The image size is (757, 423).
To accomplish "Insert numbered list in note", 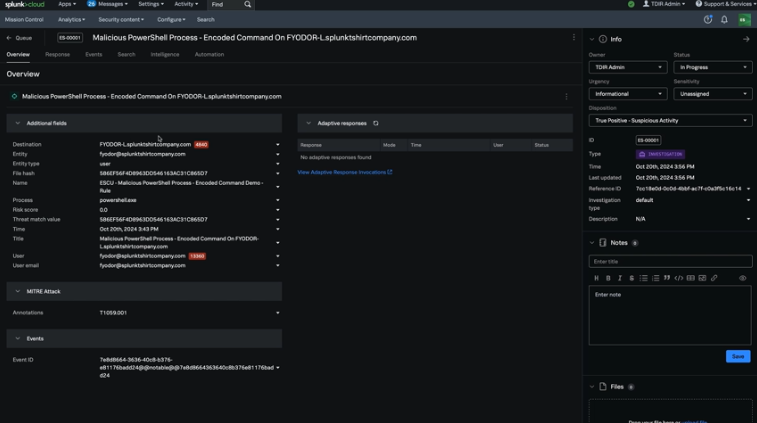I will point(655,278).
